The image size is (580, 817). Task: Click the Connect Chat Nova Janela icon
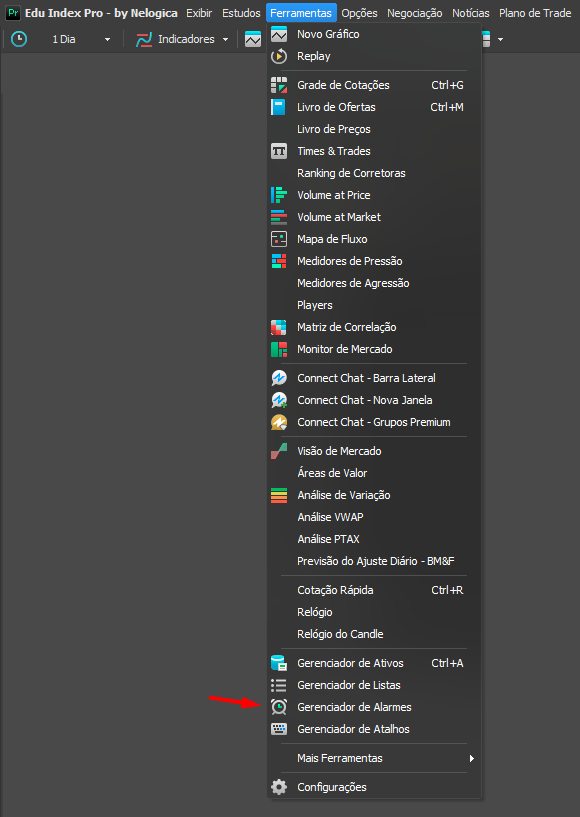pyautogui.click(x=279, y=400)
